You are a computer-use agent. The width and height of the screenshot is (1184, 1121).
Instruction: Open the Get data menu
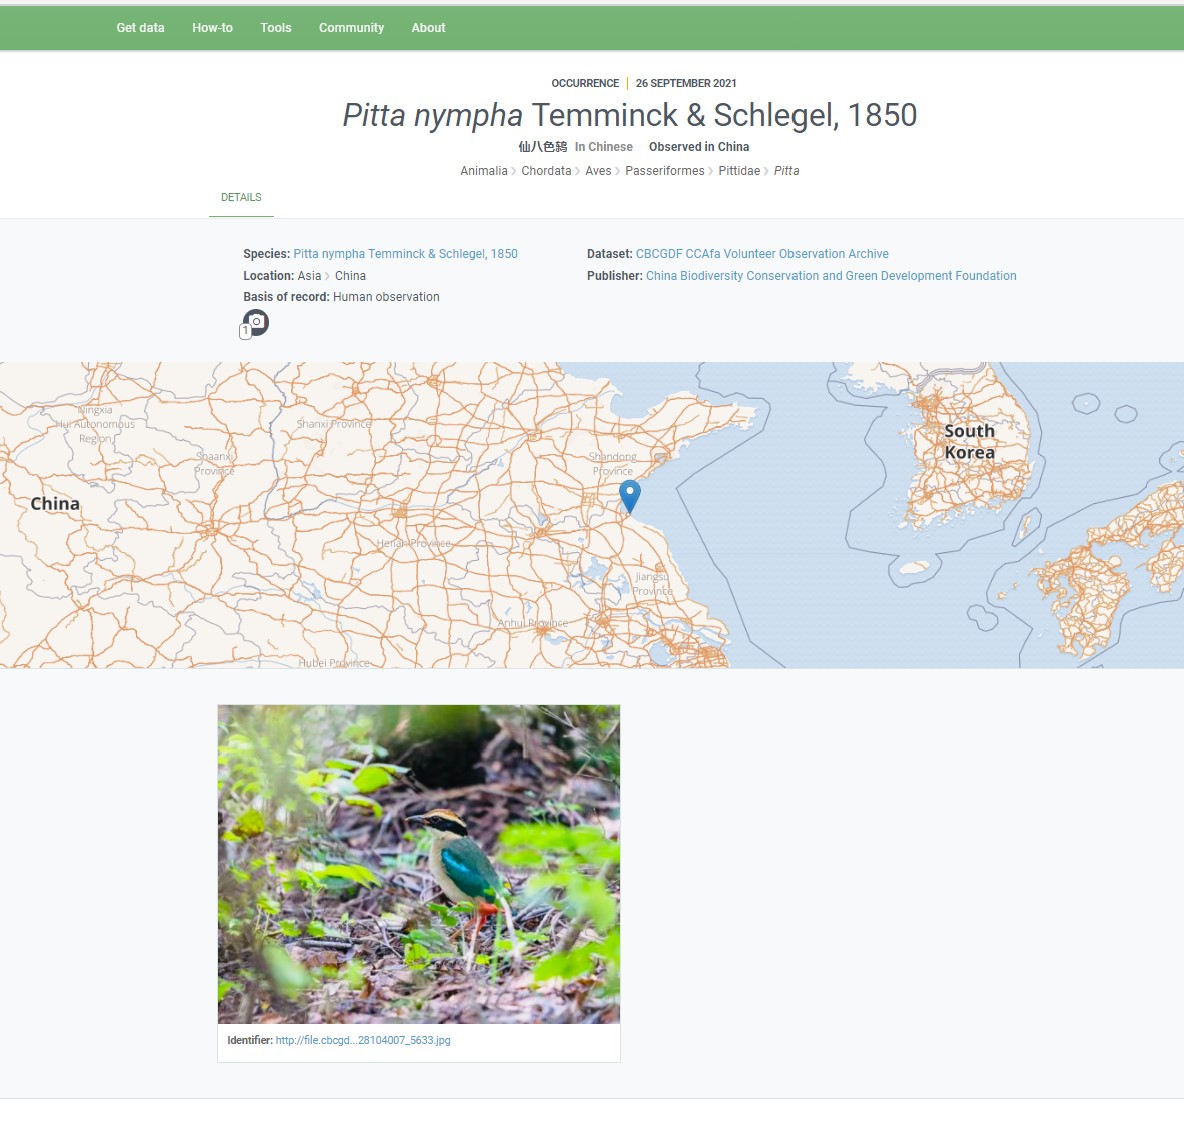click(140, 28)
